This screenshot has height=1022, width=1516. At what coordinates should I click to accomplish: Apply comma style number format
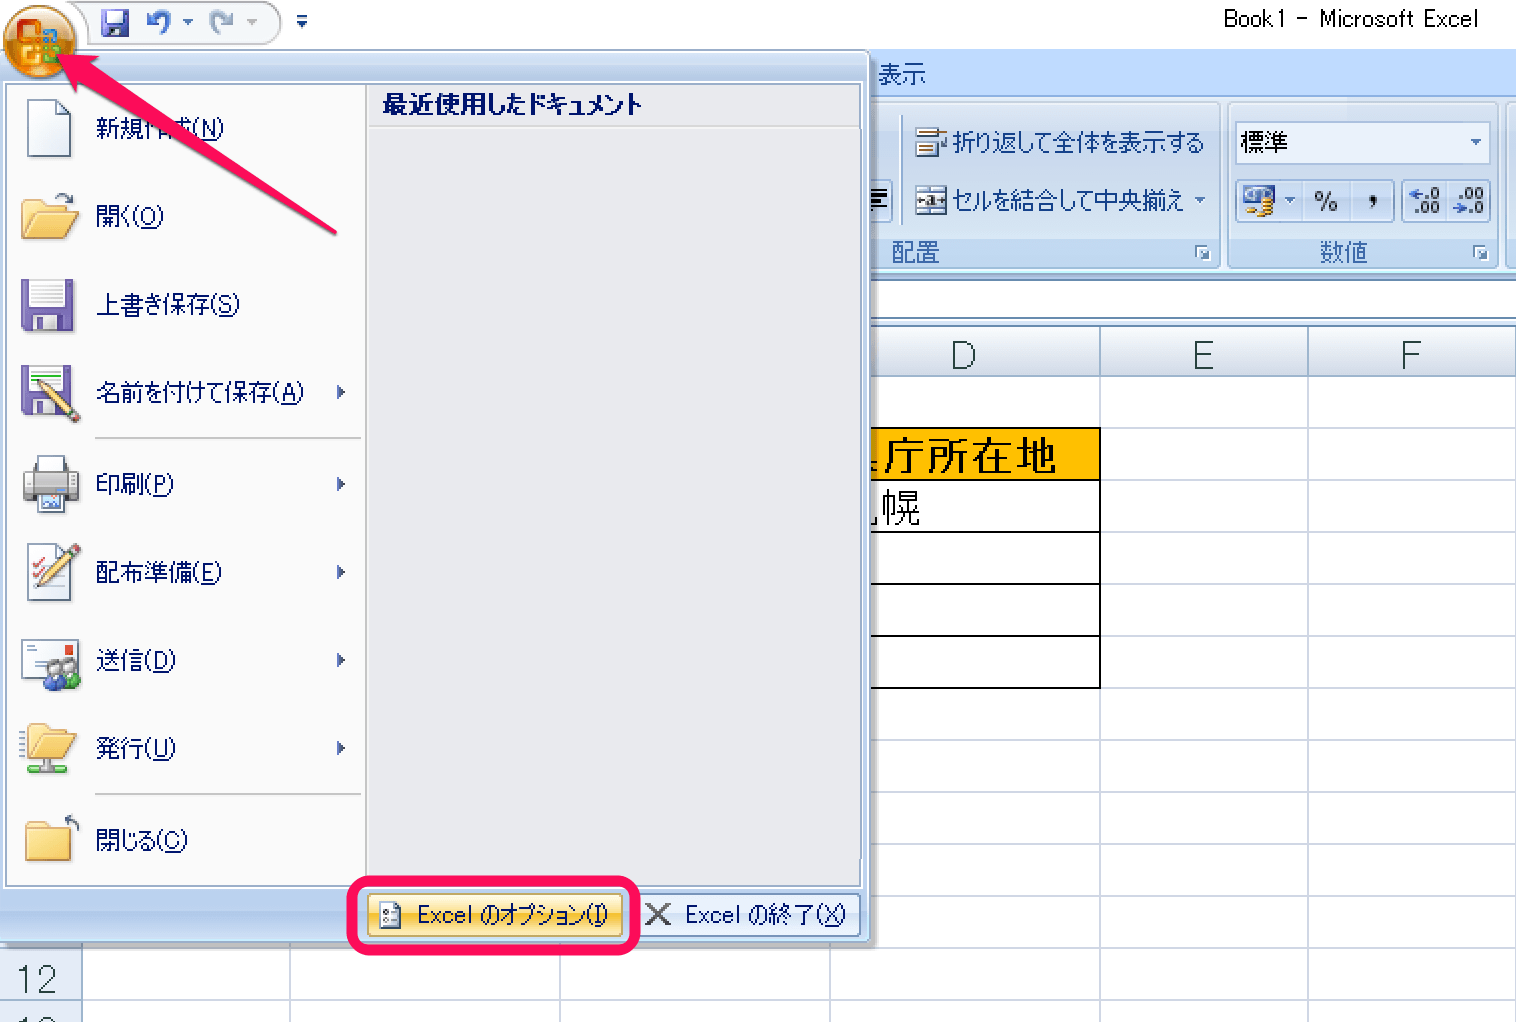(1372, 201)
